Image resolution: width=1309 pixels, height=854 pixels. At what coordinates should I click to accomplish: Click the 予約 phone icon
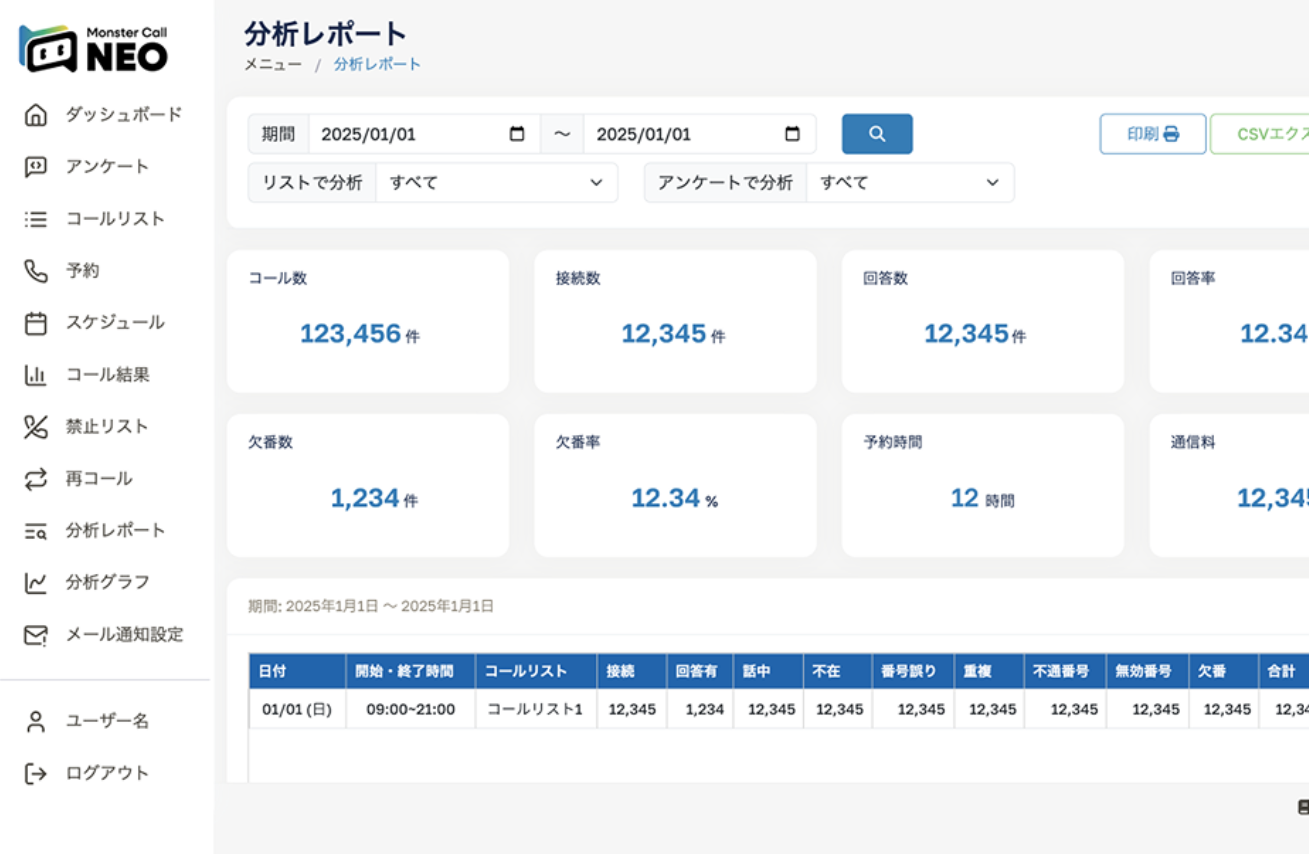click(x=36, y=271)
